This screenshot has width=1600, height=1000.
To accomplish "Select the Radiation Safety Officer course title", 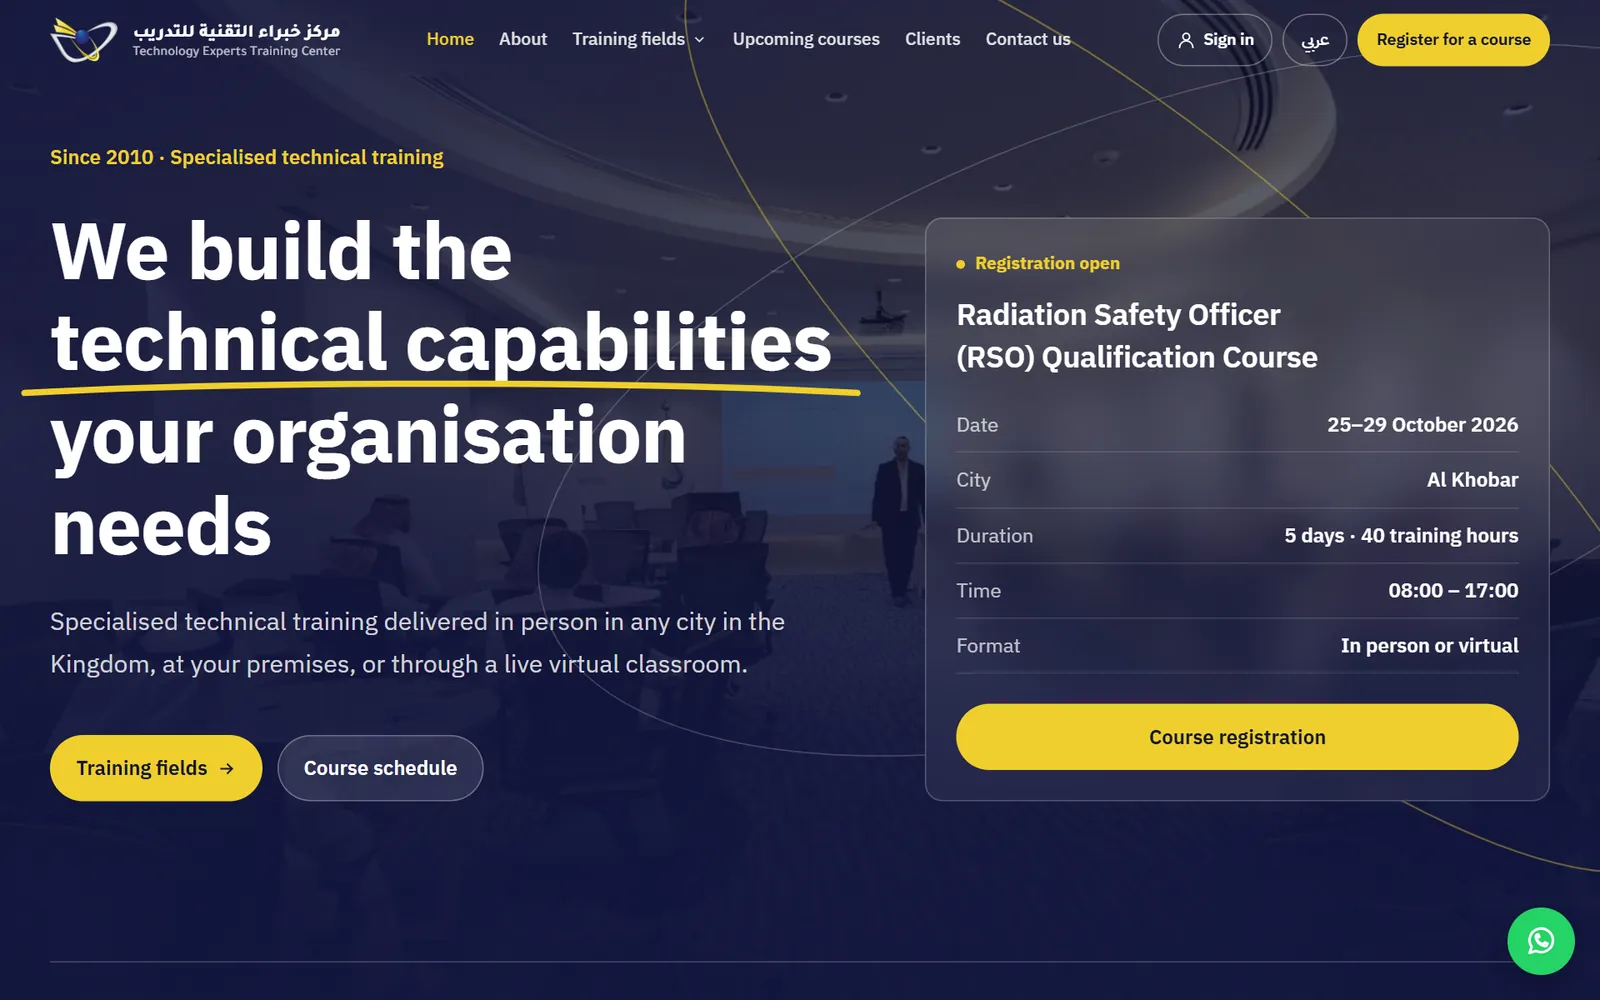I will pyautogui.click(x=1137, y=336).
